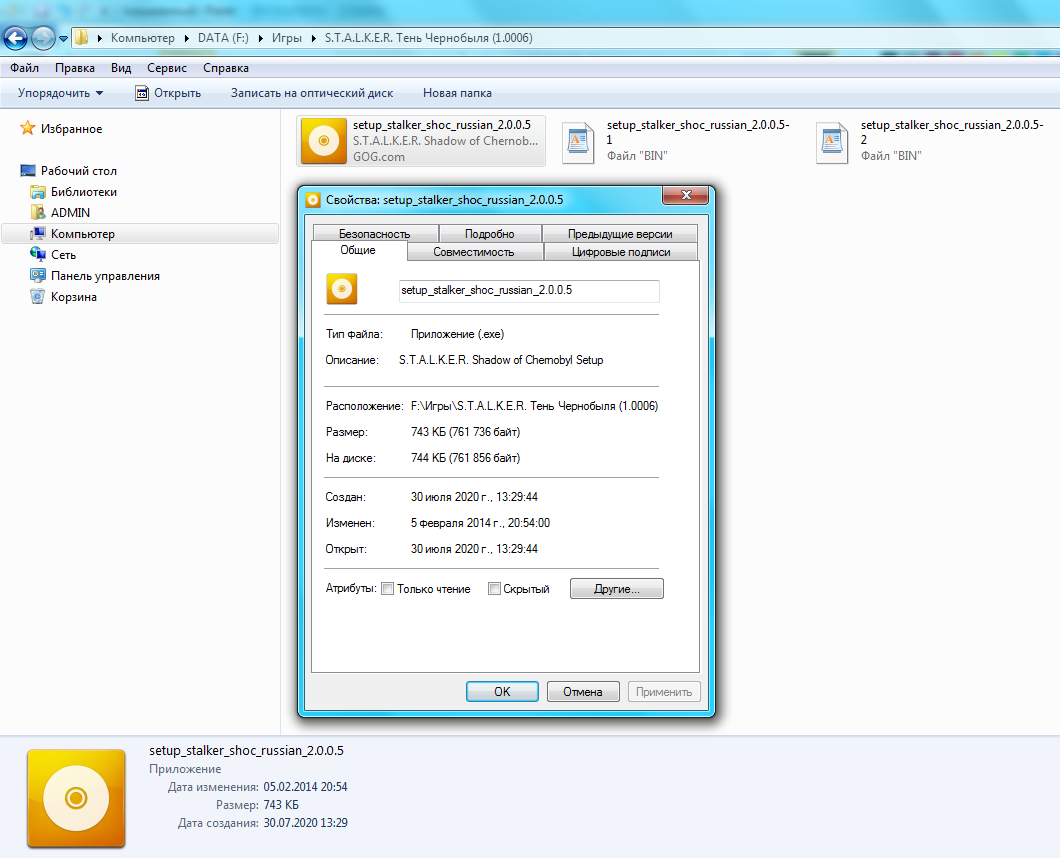Click the Отмена button
The image size is (1060, 858).
tap(583, 692)
